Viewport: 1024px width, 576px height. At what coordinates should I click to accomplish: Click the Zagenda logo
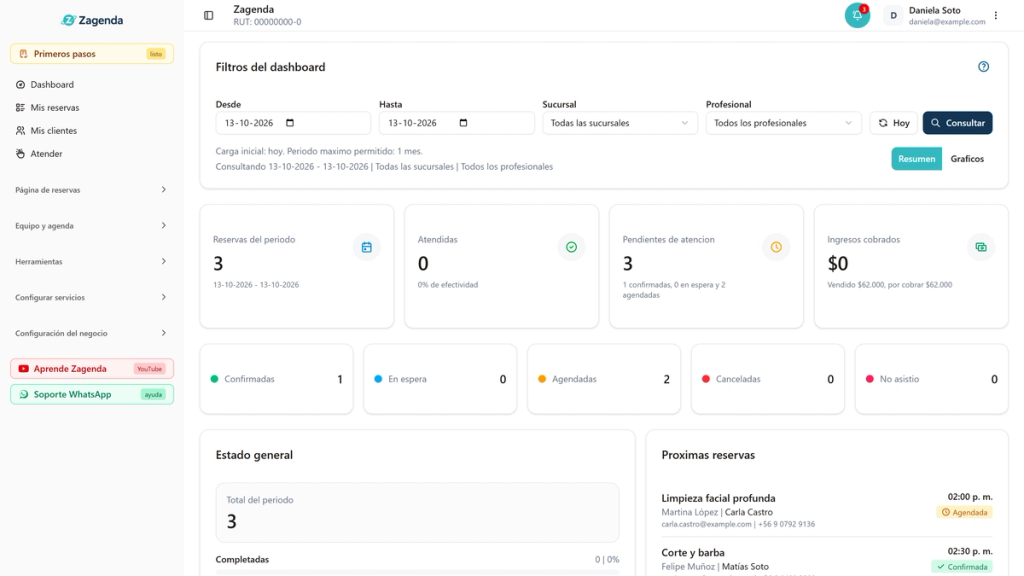tap(92, 20)
